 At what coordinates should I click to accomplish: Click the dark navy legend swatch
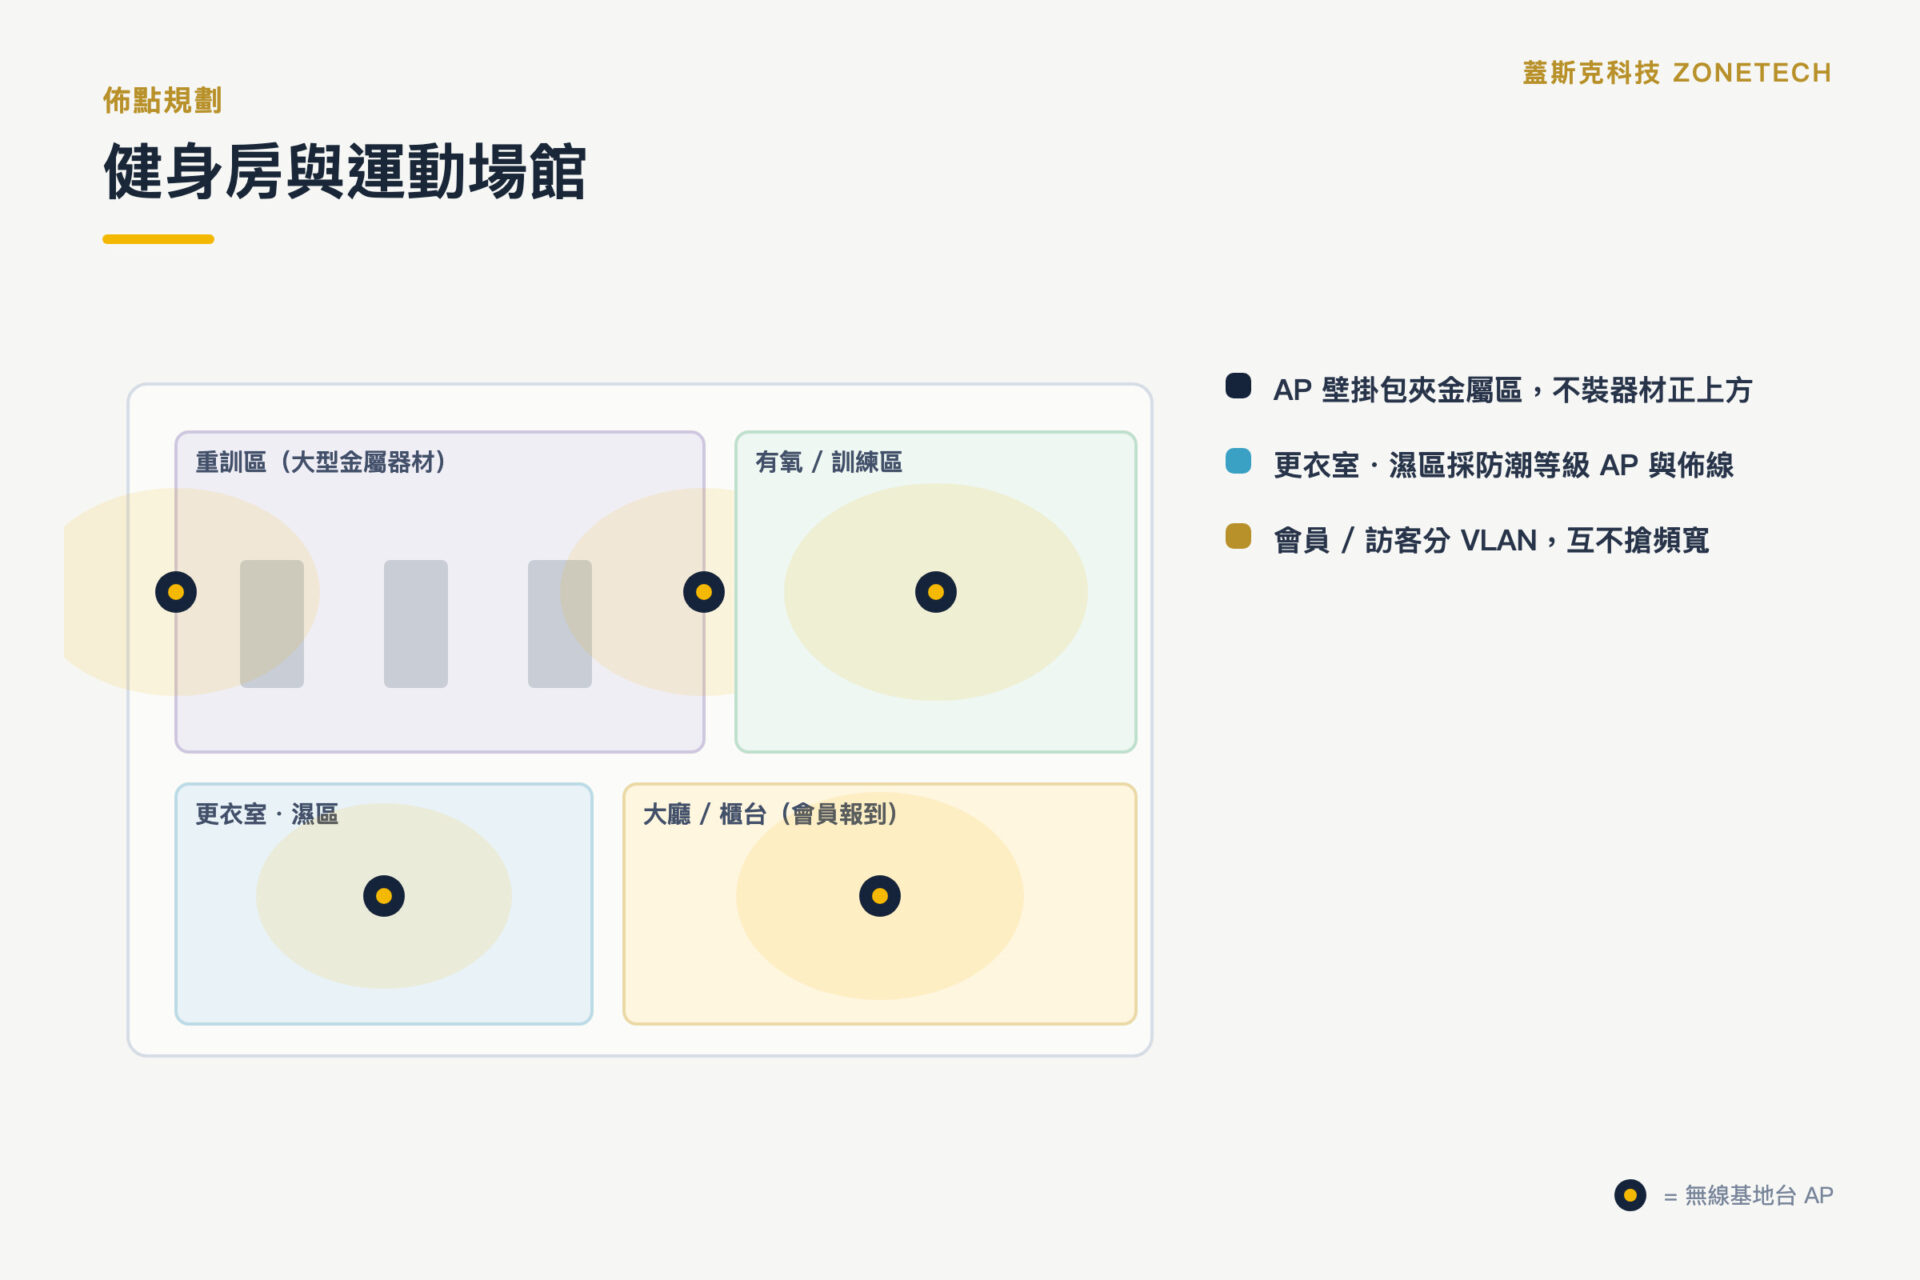pyautogui.click(x=1238, y=386)
